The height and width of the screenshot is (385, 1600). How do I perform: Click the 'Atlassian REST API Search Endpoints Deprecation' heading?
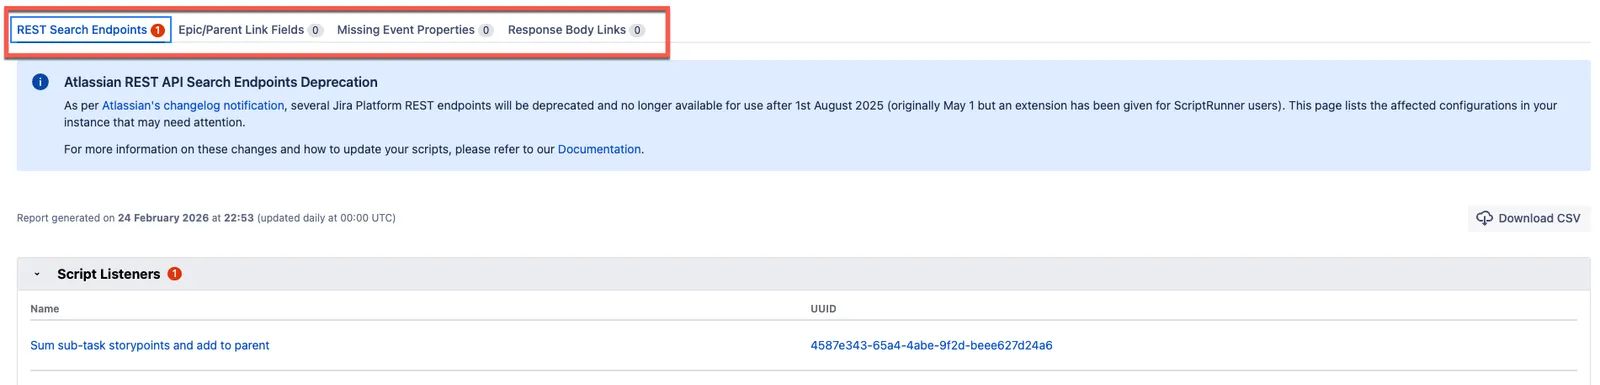(221, 82)
